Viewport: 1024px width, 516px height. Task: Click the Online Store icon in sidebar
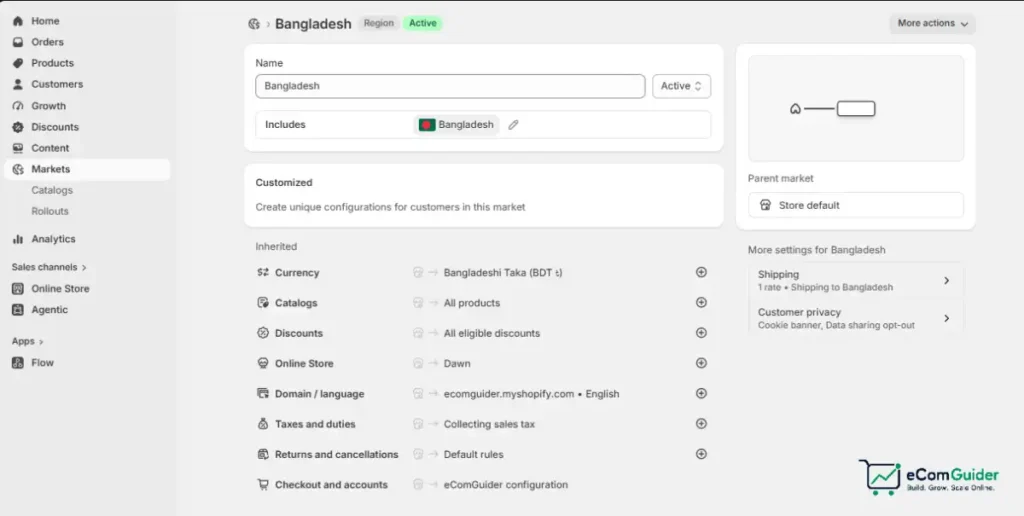point(18,289)
